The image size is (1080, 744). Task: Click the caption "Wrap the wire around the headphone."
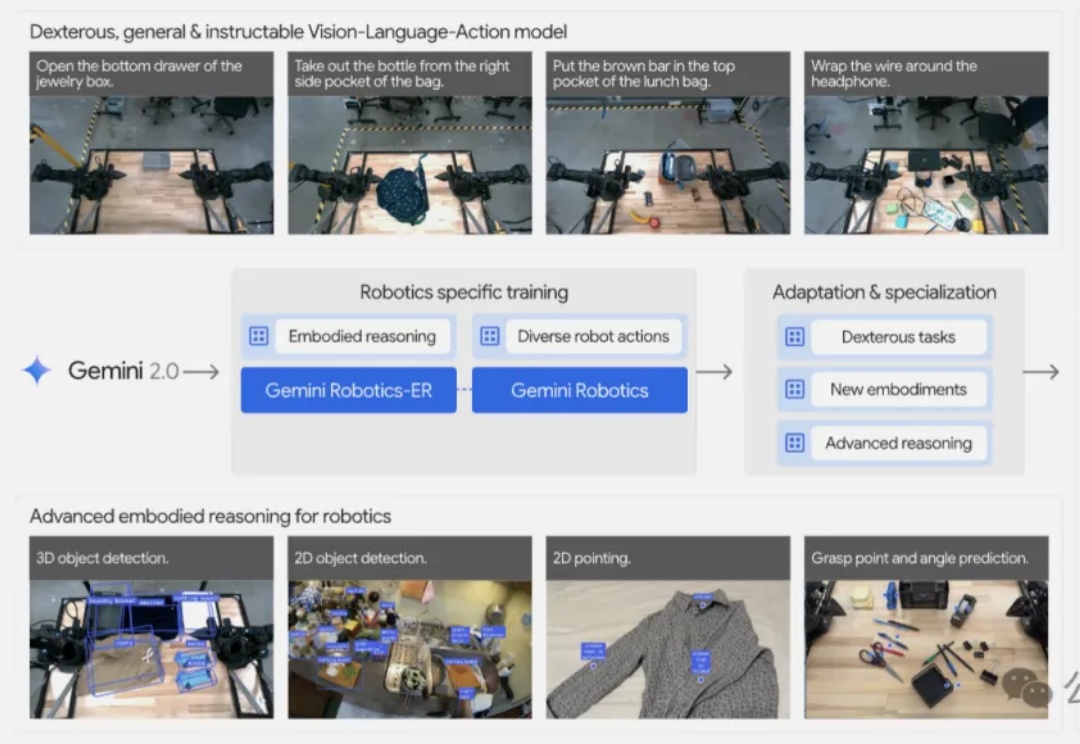click(x=894, y=74)
